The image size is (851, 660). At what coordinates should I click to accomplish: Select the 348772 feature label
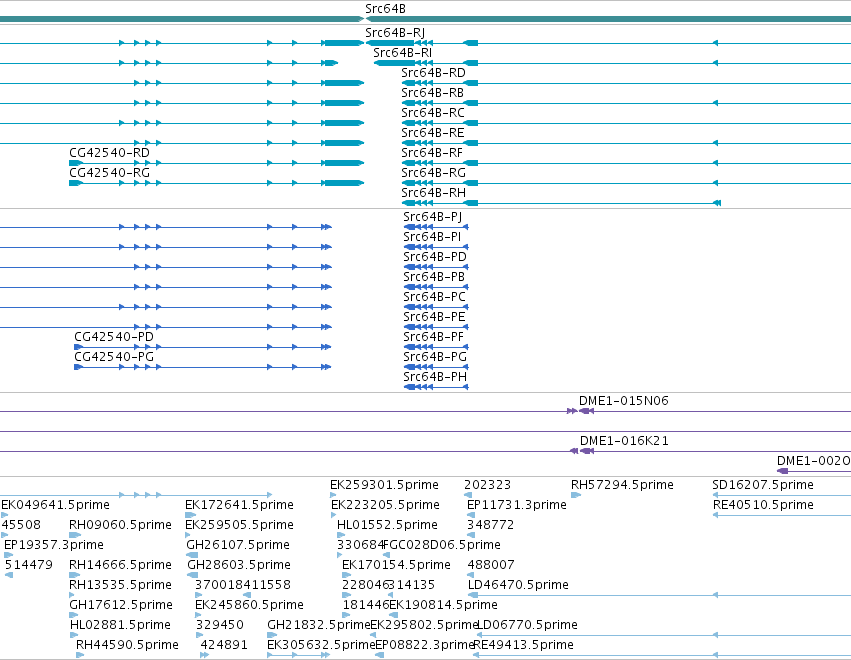pos(491,525)
